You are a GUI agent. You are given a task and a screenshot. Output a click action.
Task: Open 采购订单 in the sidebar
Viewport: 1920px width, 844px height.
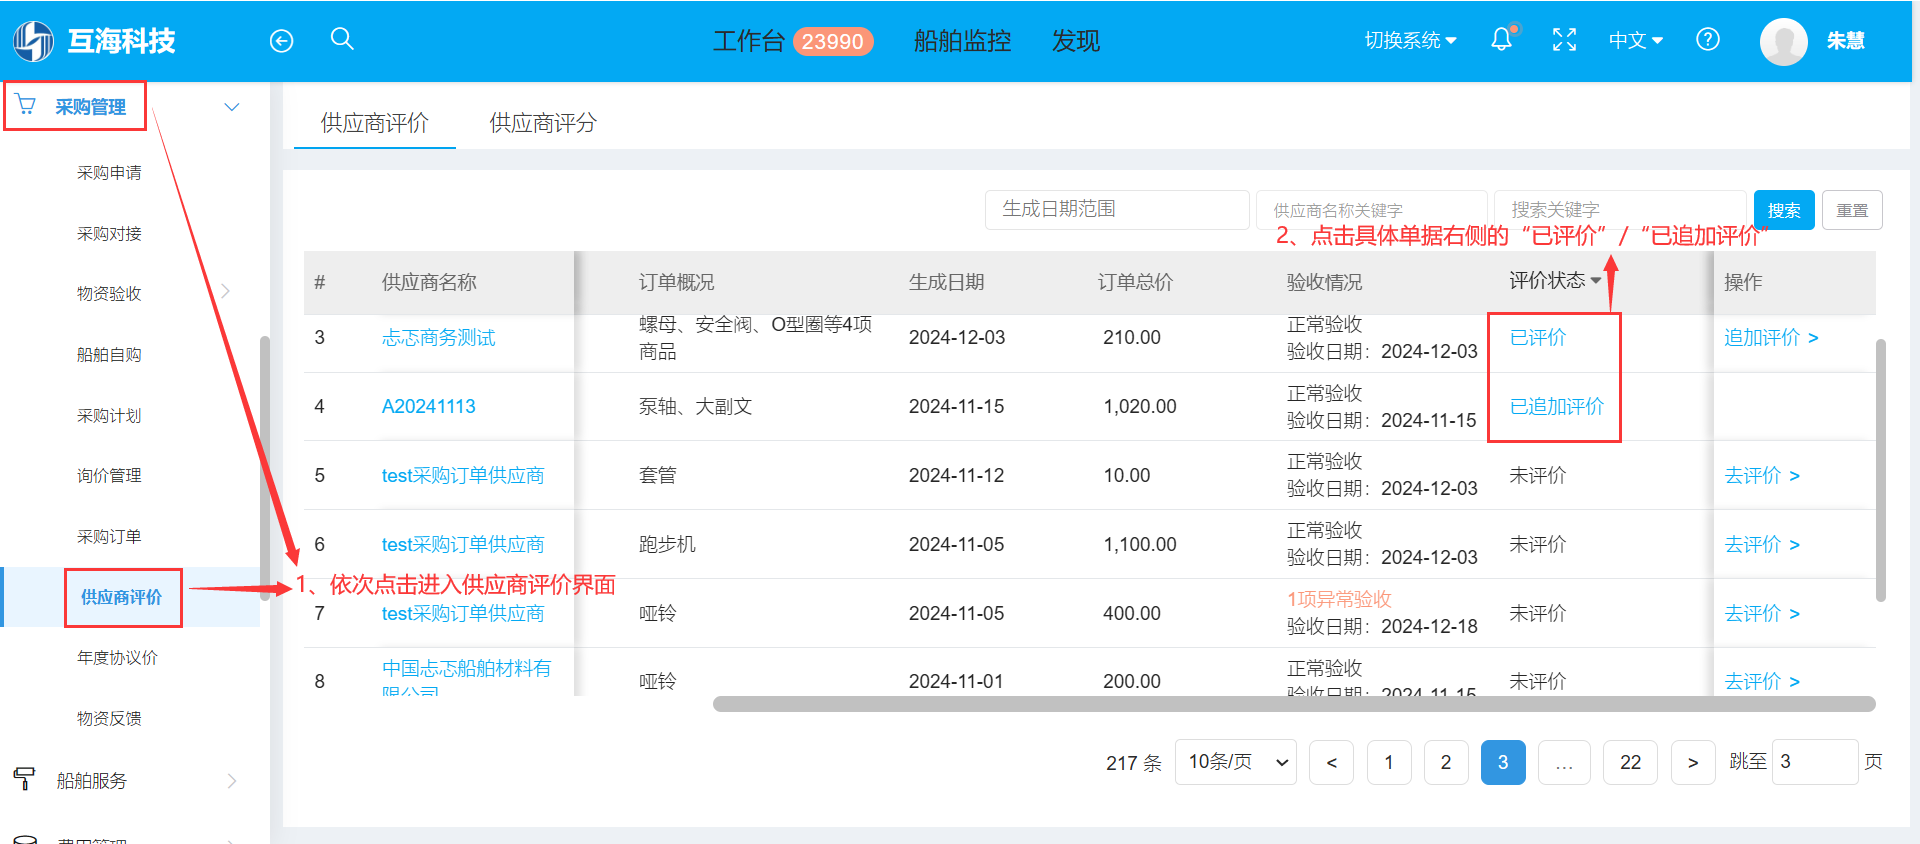[109, 537]
